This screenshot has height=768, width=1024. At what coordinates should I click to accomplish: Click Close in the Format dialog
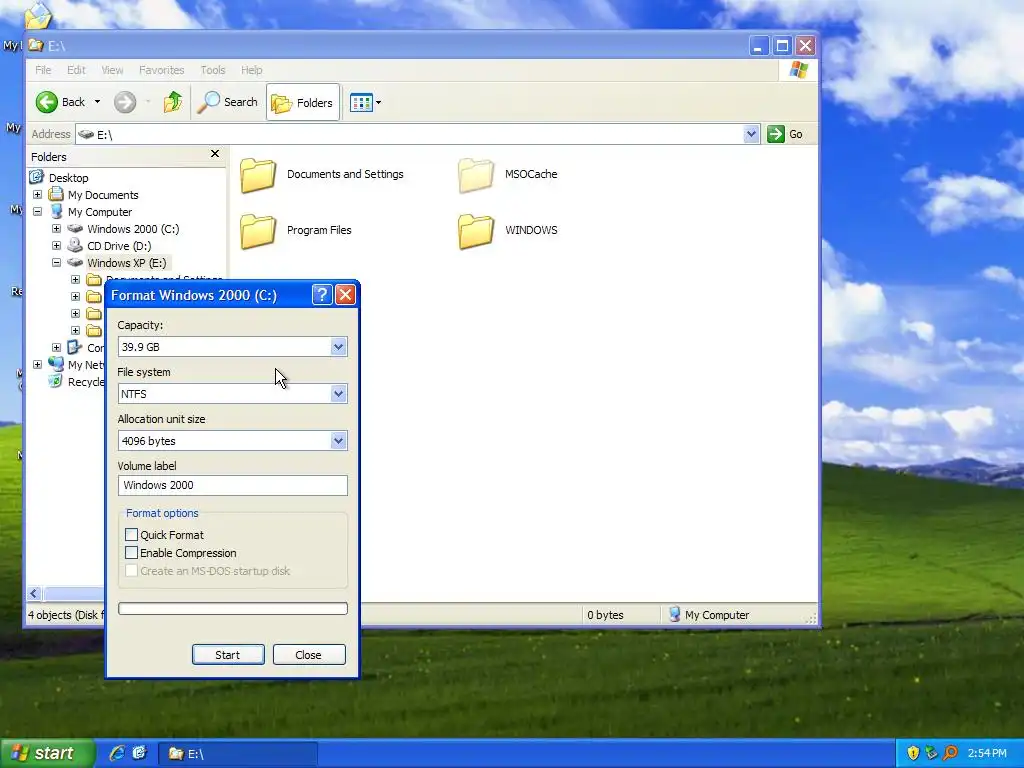pyautogui.click(x=309, y=655)
